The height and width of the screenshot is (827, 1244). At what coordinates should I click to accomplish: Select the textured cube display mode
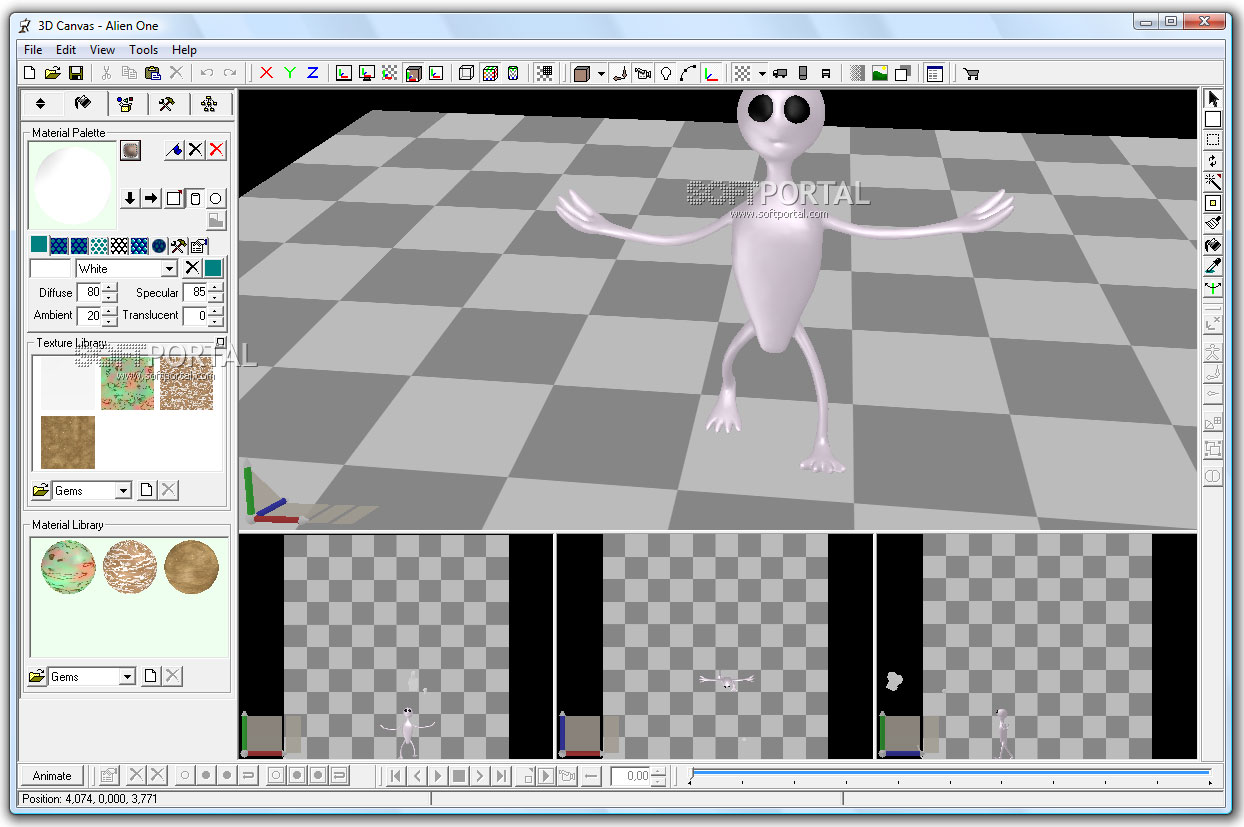(490, 73)
